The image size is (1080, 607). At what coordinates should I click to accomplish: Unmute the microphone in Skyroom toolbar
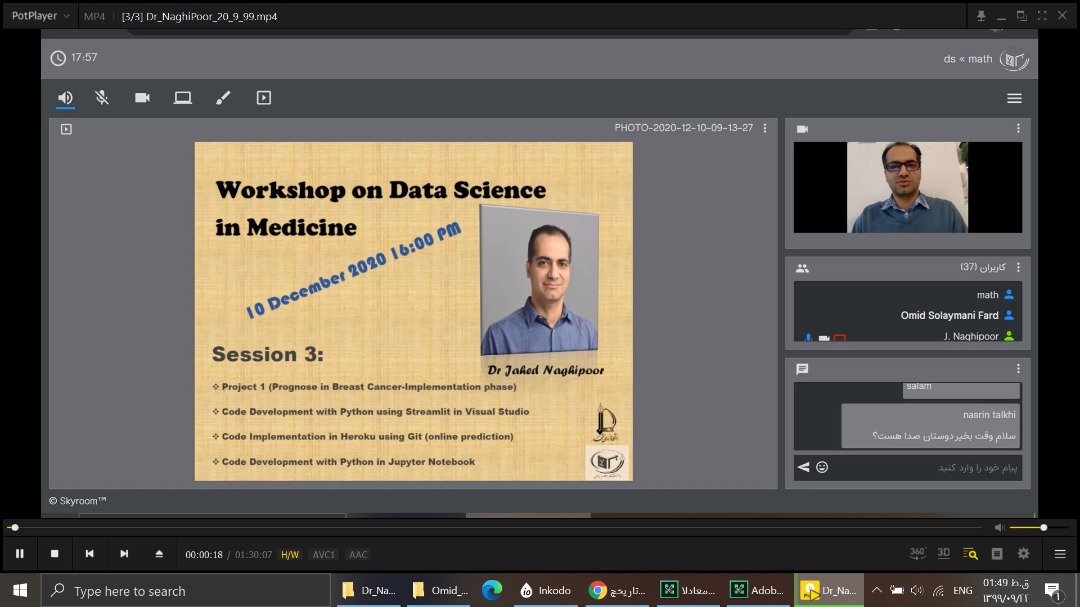[x=102, y=98]
